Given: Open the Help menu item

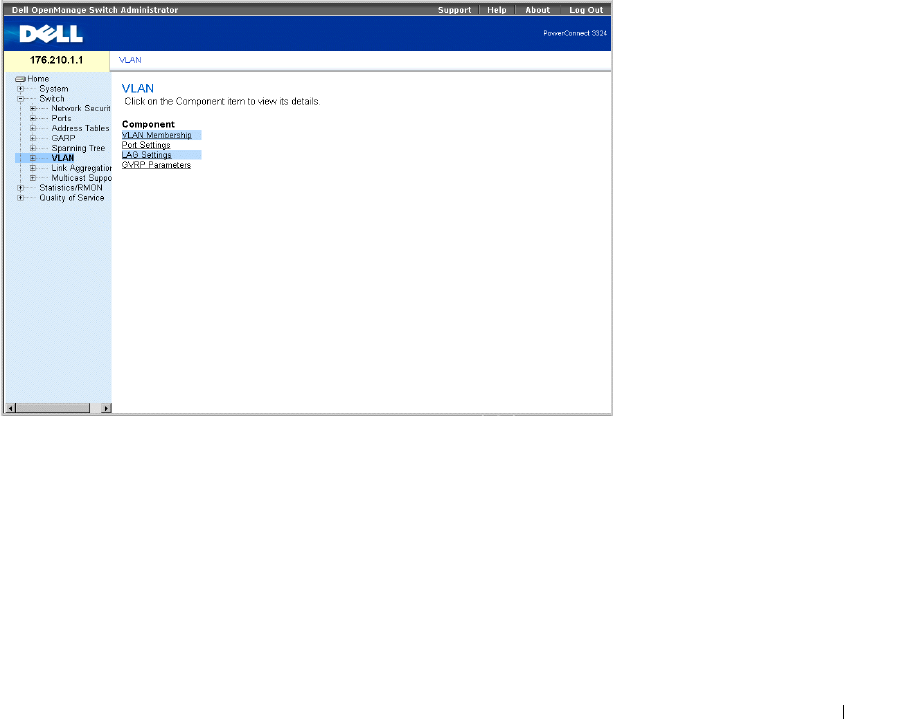Looking at the screenshot, I should 496,10.
